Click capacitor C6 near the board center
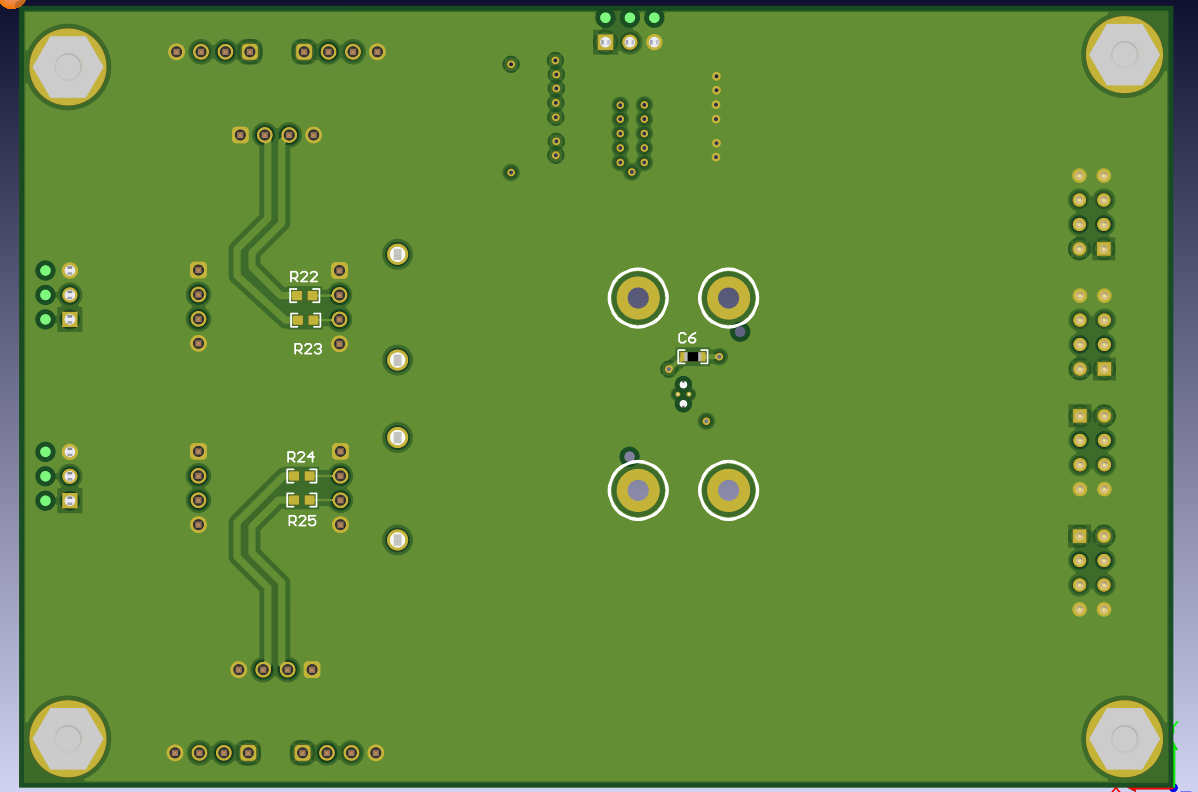The width and height of the screenshot is (1198, 792). tap(695, 355)
